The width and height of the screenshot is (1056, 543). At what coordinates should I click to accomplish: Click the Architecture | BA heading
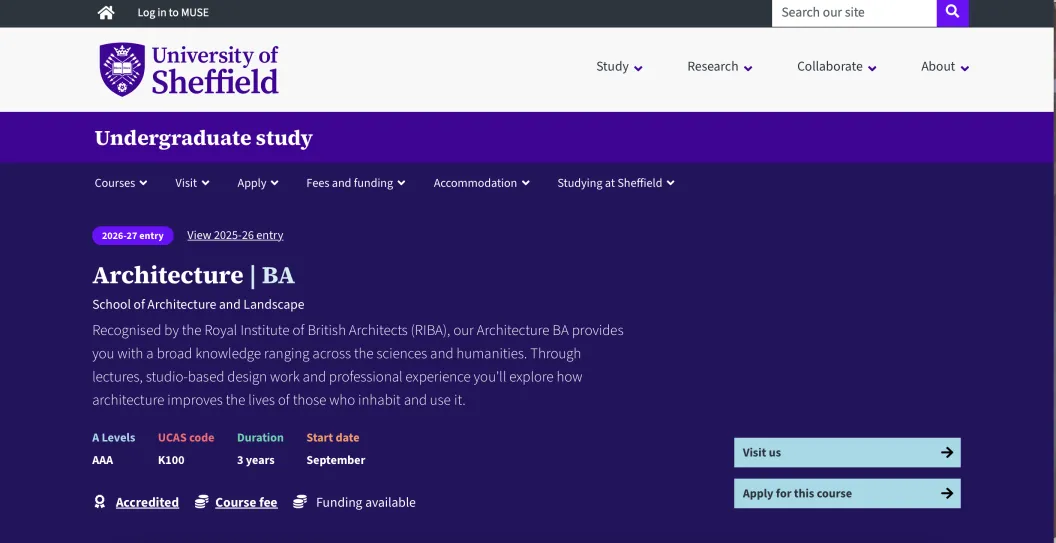click(193, 275)
